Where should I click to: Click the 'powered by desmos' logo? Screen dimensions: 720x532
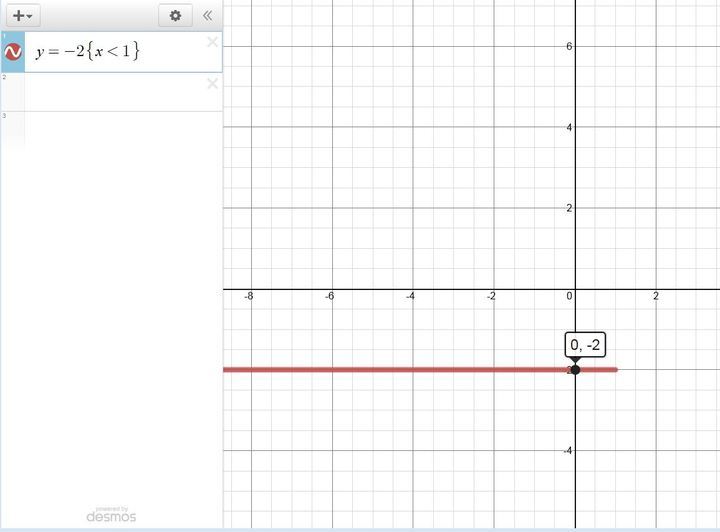coord(111,514)
